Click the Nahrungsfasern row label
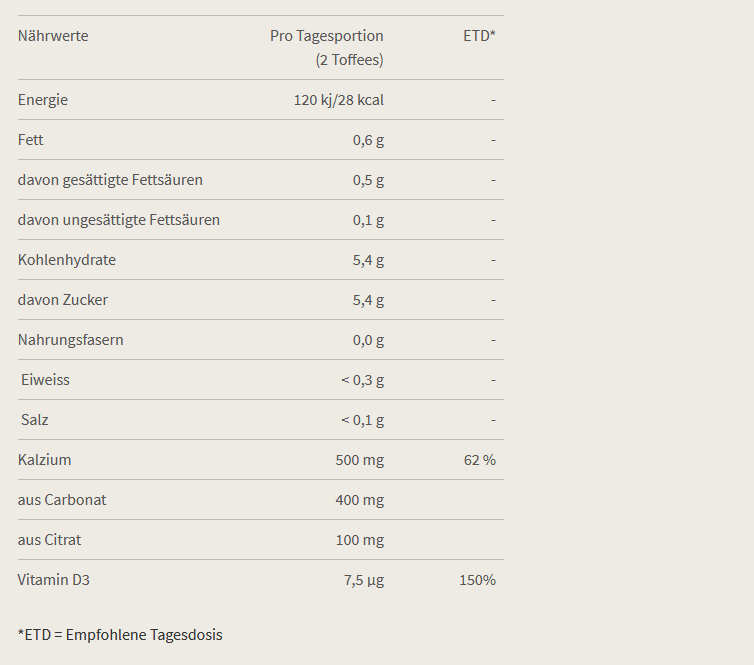Image resolution: width=754 pixels, height=665 pixels. (x=70, y=339)
